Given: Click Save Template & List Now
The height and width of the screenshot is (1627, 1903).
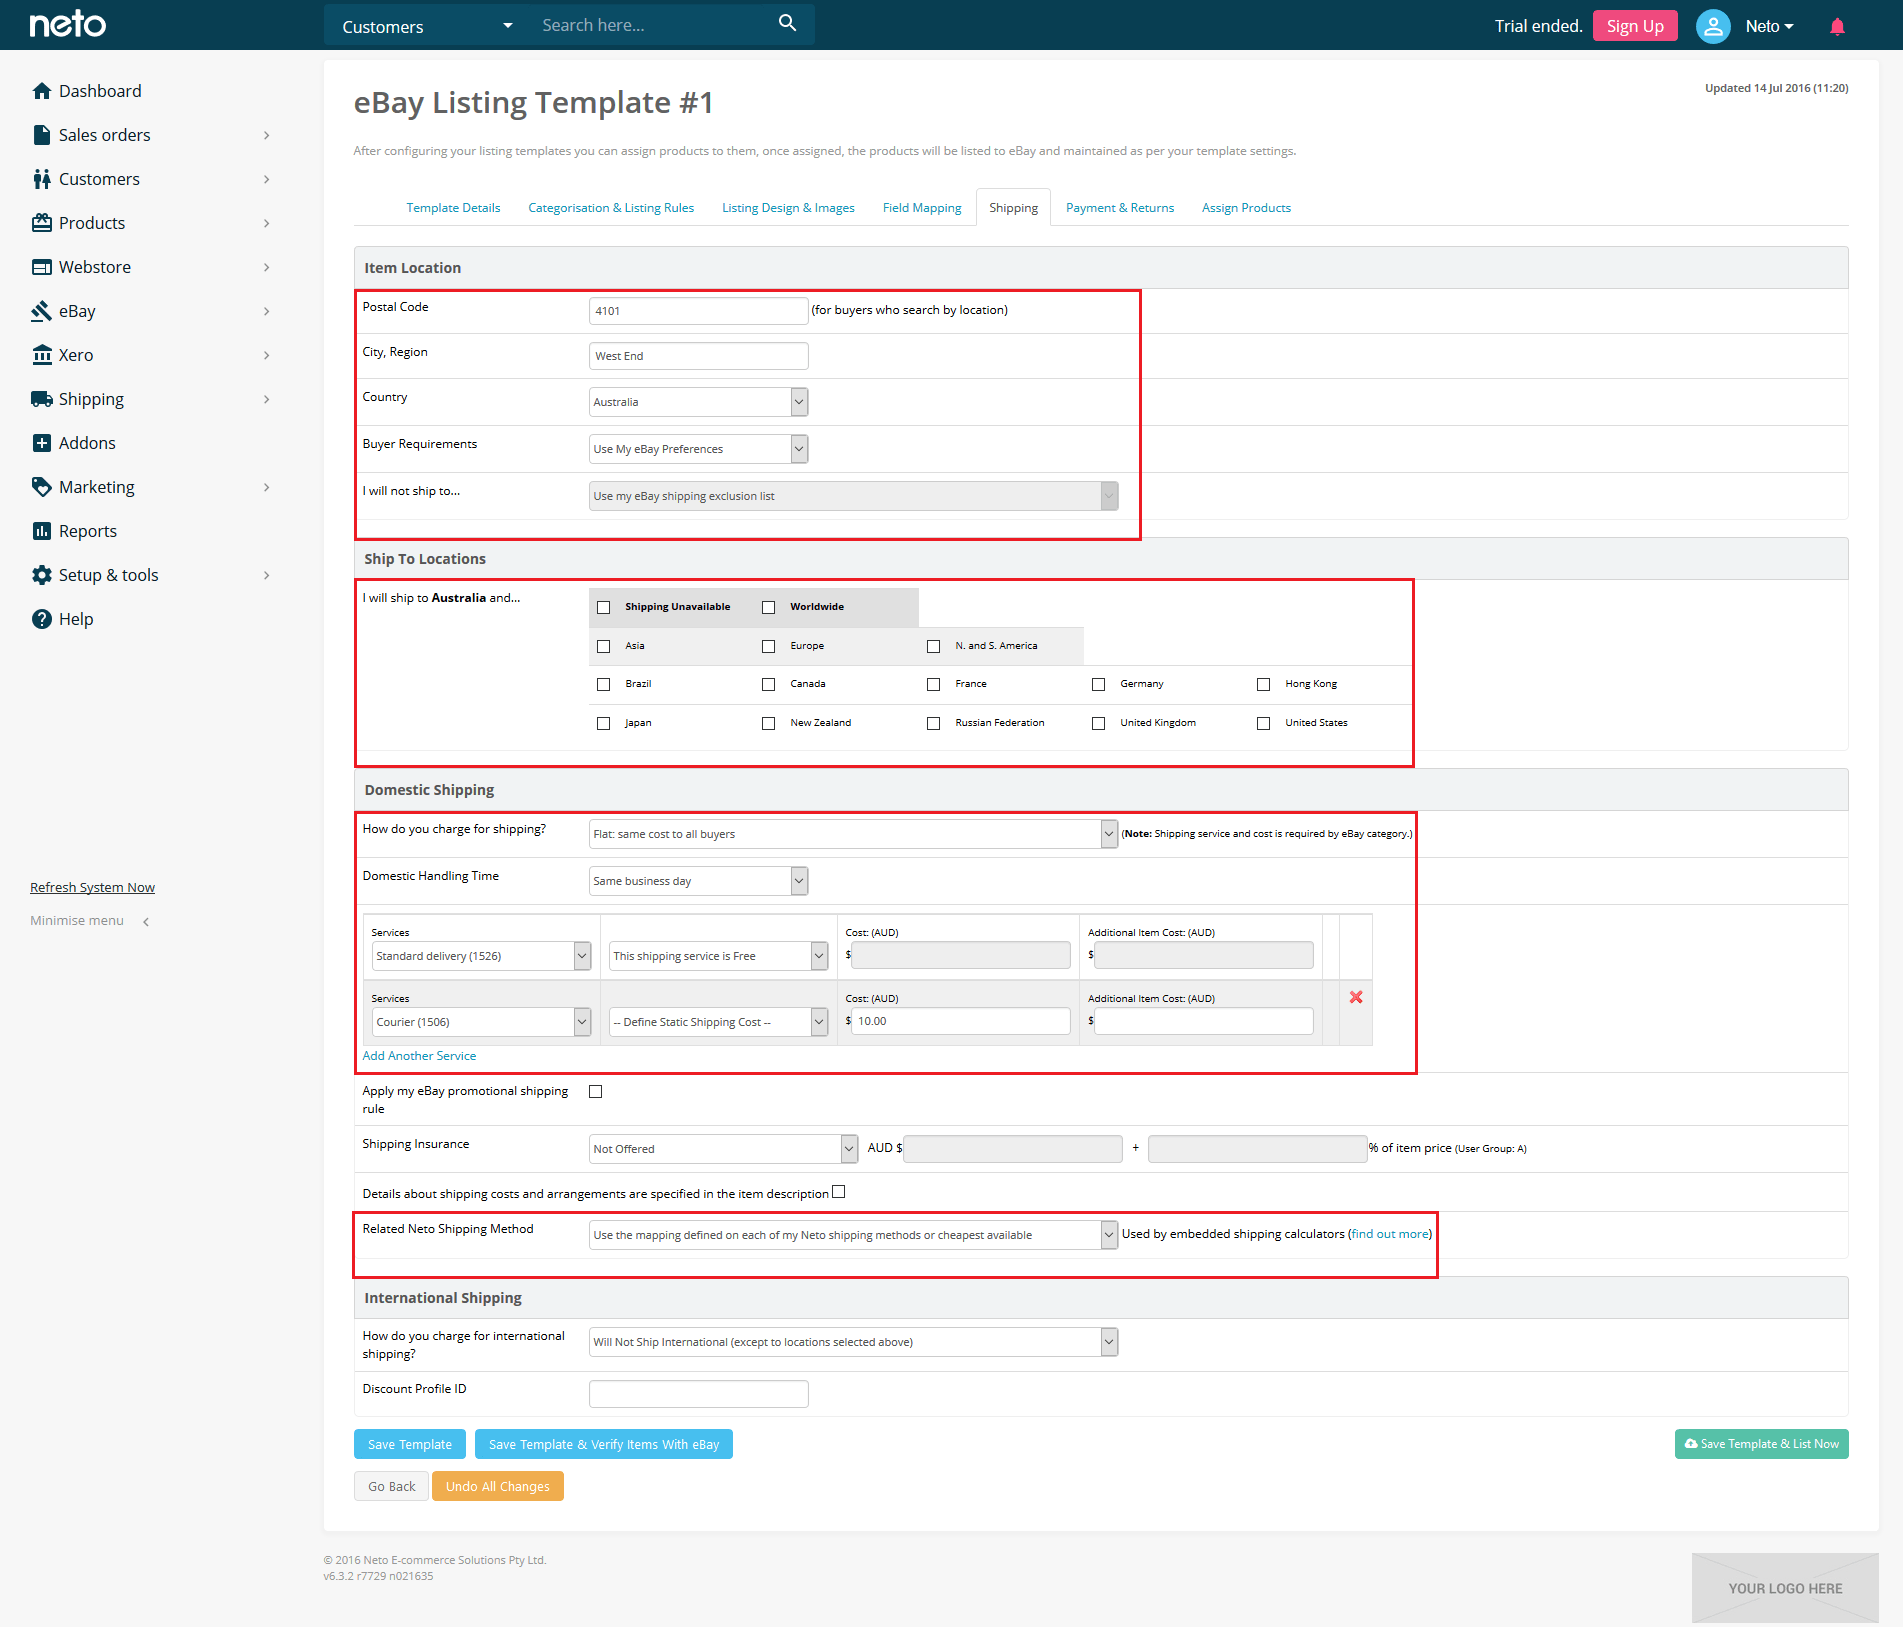Looking at the screenshot, I should pos(1761,1444).
